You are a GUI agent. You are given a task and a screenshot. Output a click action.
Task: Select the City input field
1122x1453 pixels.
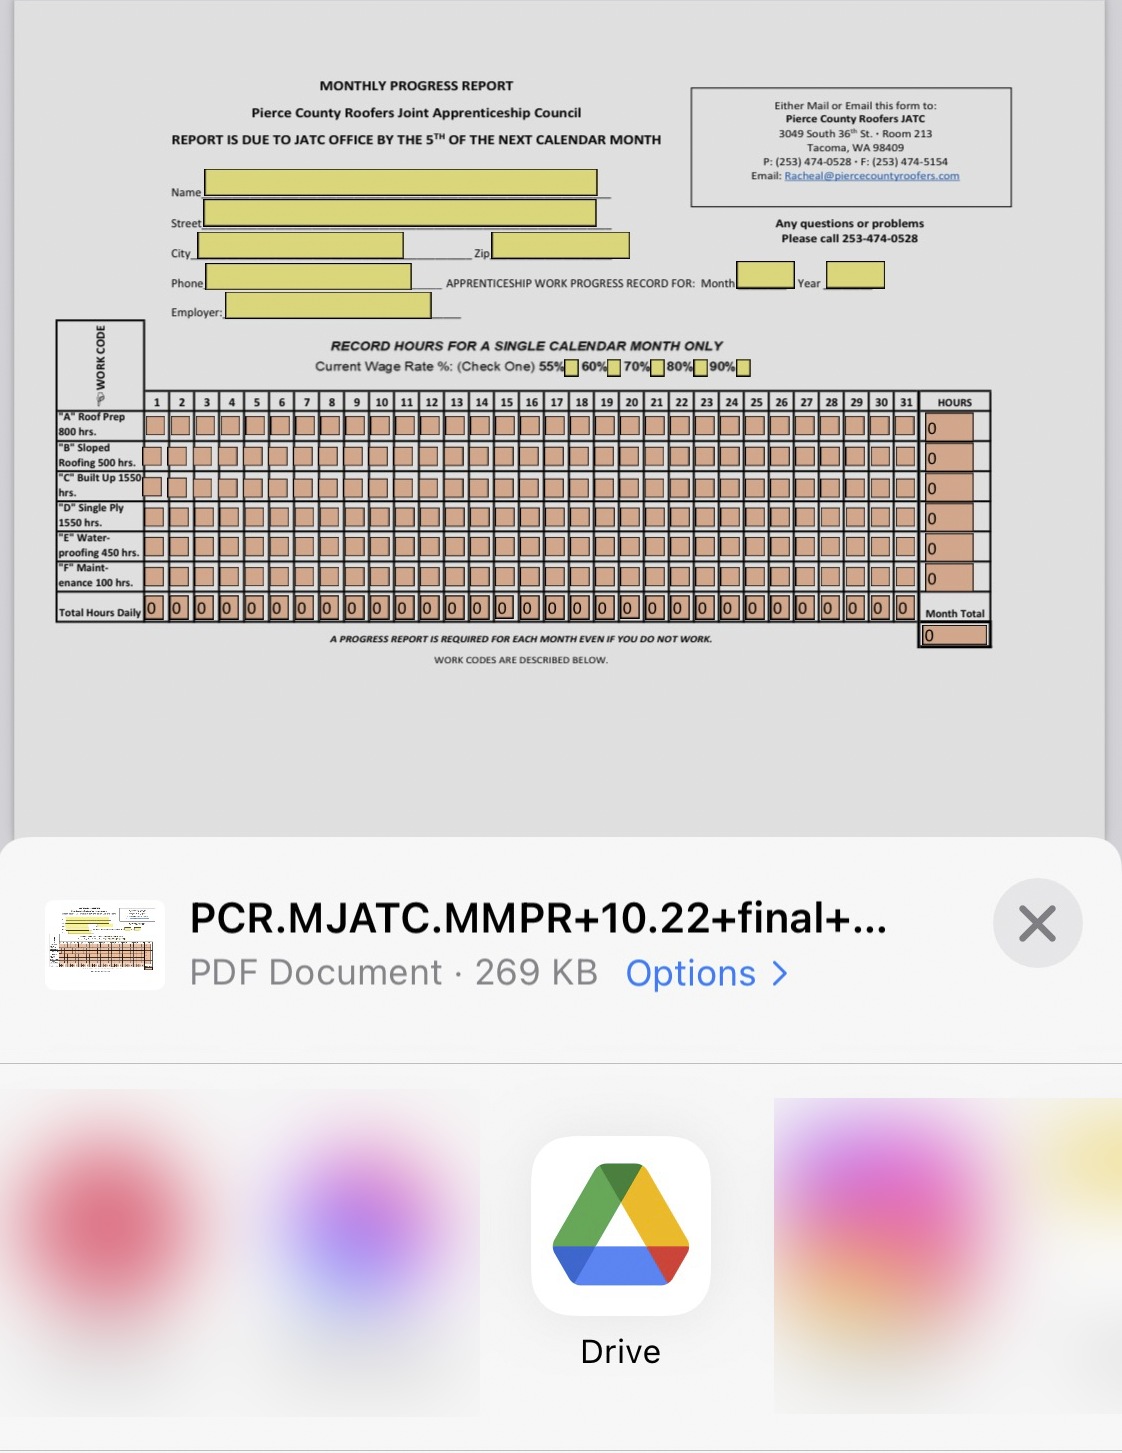[x=300, y=245]
